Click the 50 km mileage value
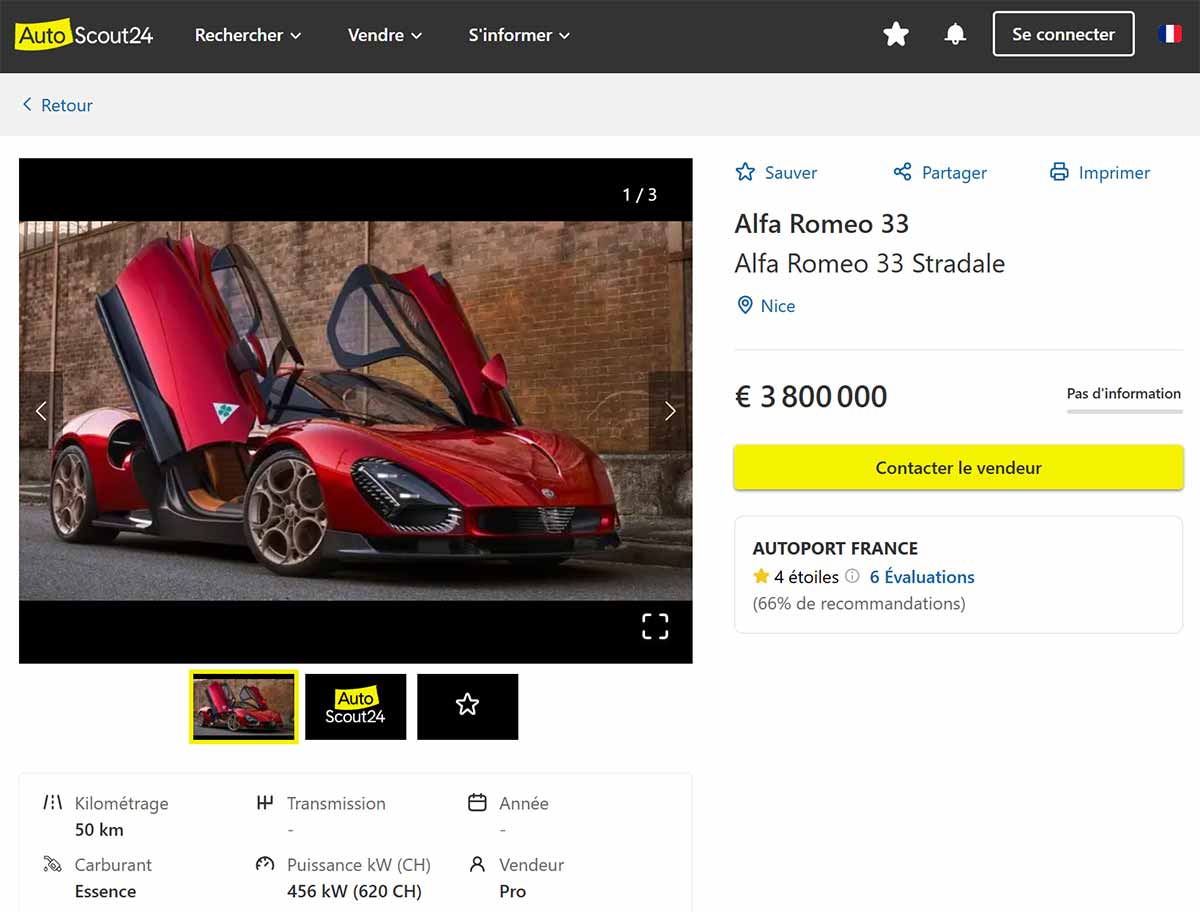 pos(99,830)
